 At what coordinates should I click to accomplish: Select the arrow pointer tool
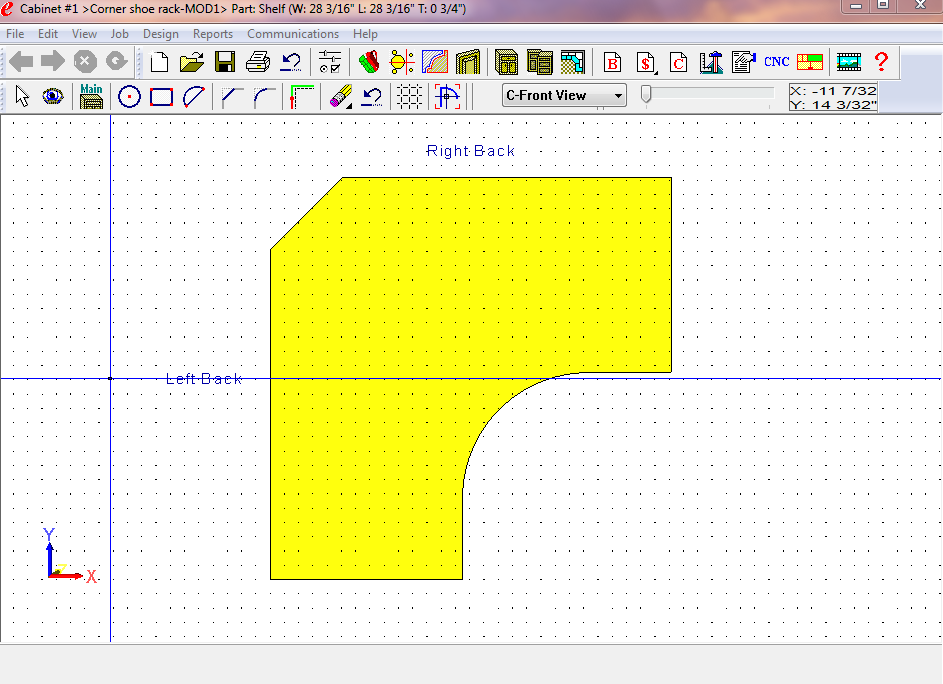click(22, 97)
